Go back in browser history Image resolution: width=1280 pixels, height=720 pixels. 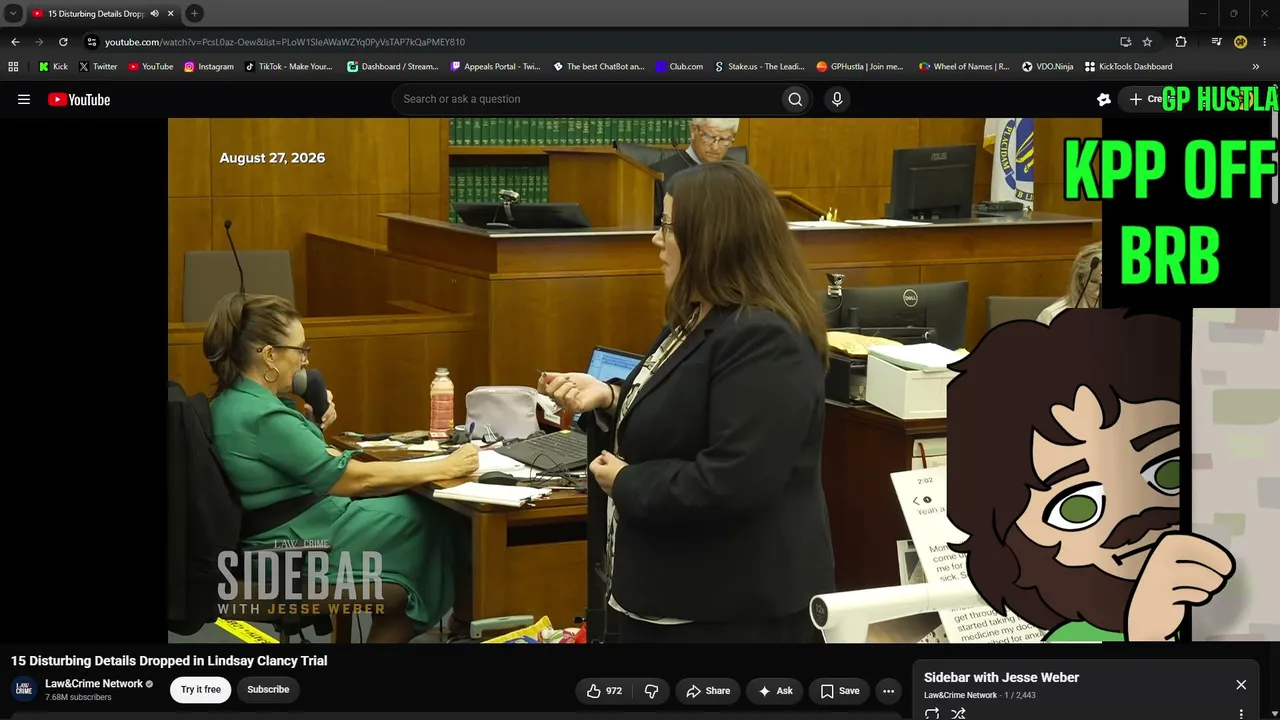(15, 42)
